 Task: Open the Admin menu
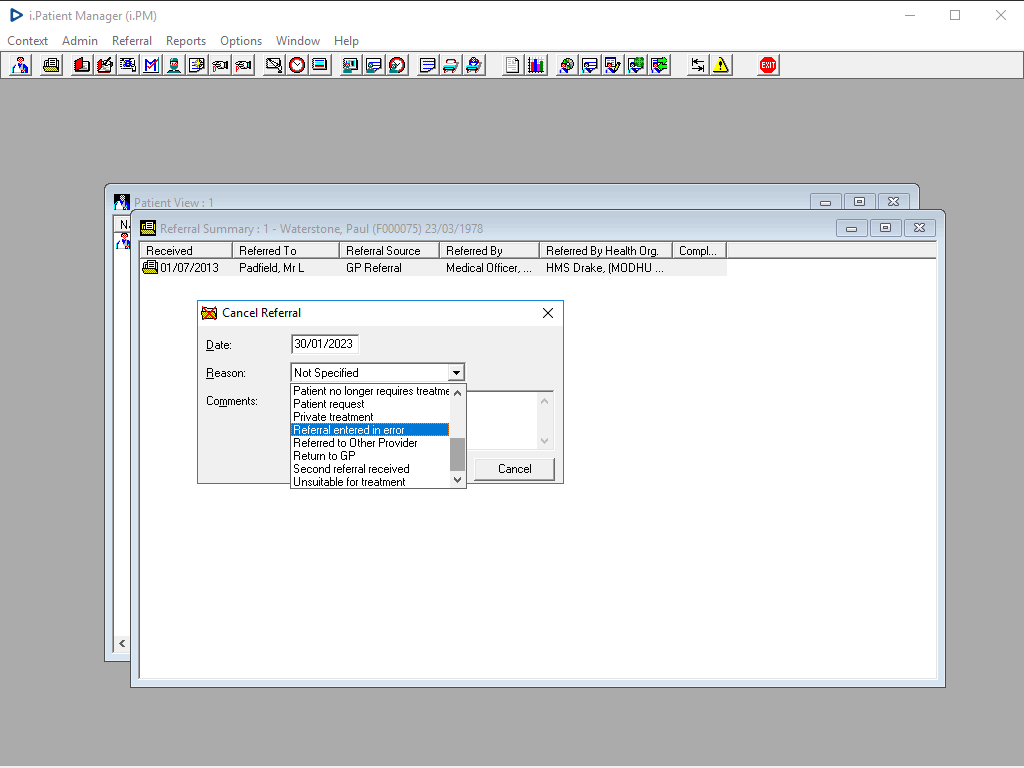pos(80,40)
